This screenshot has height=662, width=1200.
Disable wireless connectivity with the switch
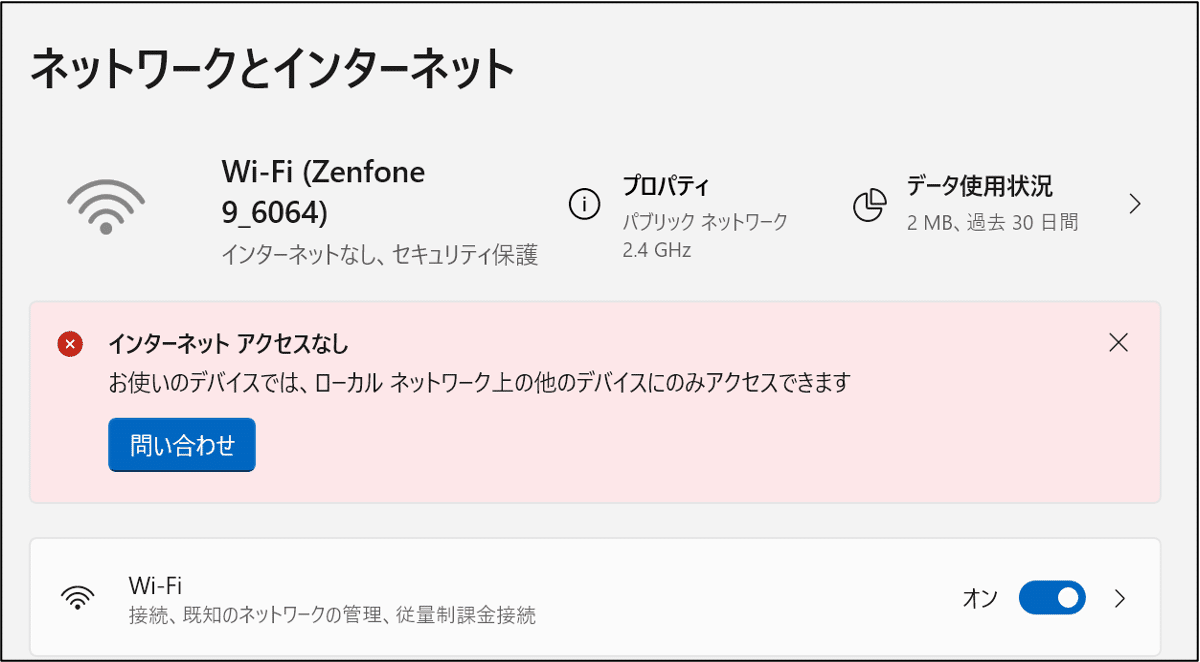pyautogui.click(x=1051, y=597)
